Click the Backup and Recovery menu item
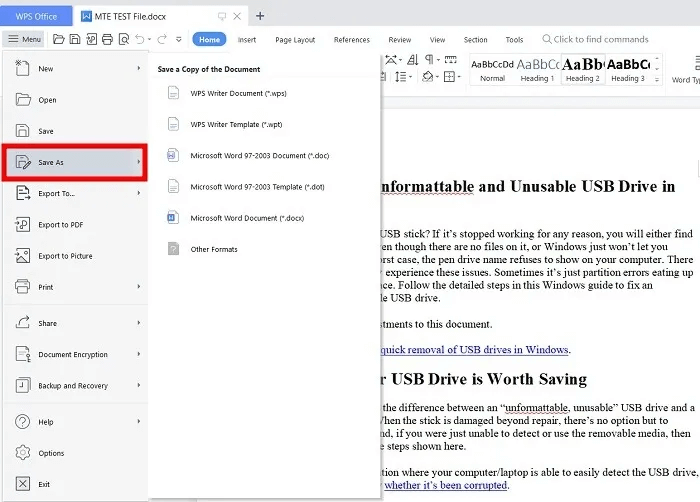 (76, 385)
